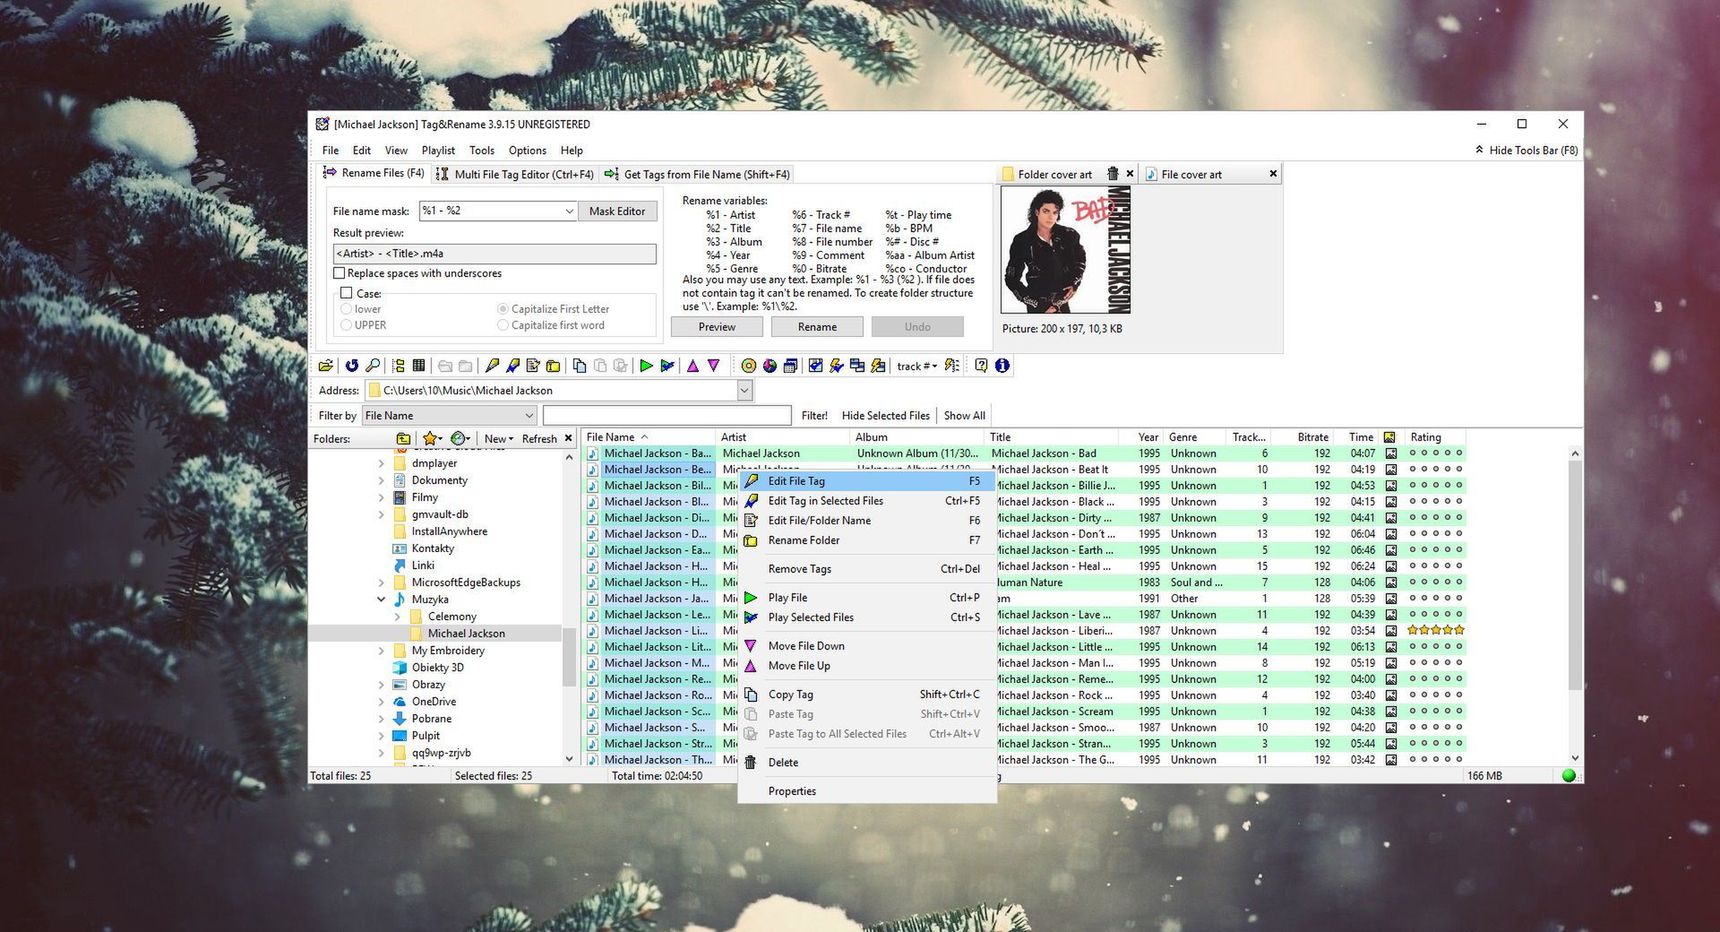This screenshot has height=932, width=1720.
Task: Click cover picture icon in 'Michael Jackson - Bad' row
Action: point(1390,454)
